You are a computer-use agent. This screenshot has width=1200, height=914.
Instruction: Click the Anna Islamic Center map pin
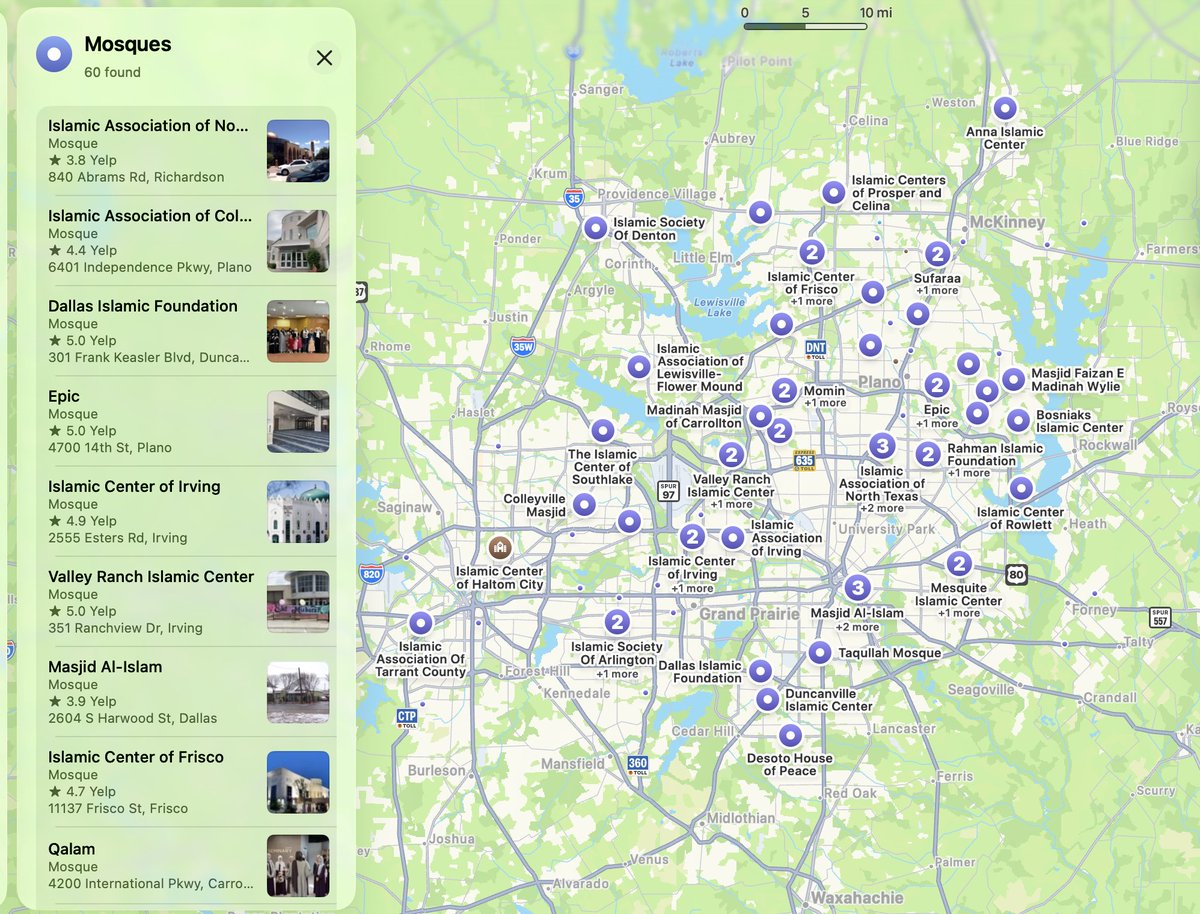coord(1005,108)
